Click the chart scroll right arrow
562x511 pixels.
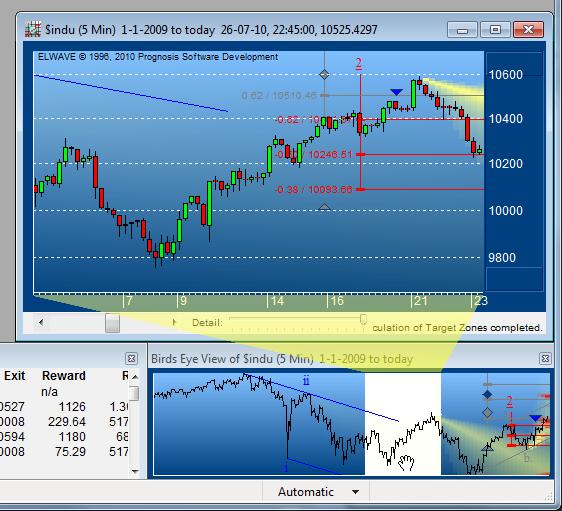(174, 322)
